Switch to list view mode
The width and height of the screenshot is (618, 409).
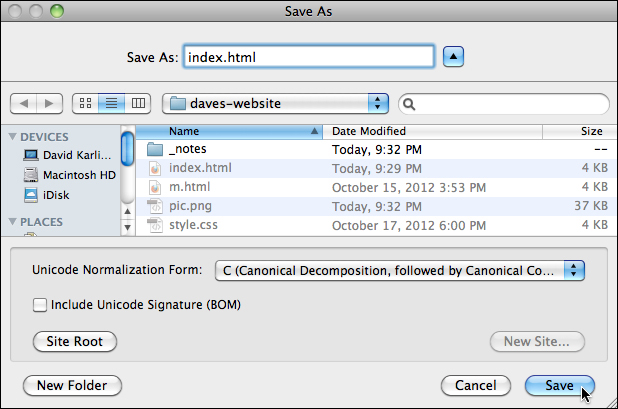pyautogui.click(x=112, y=103)
